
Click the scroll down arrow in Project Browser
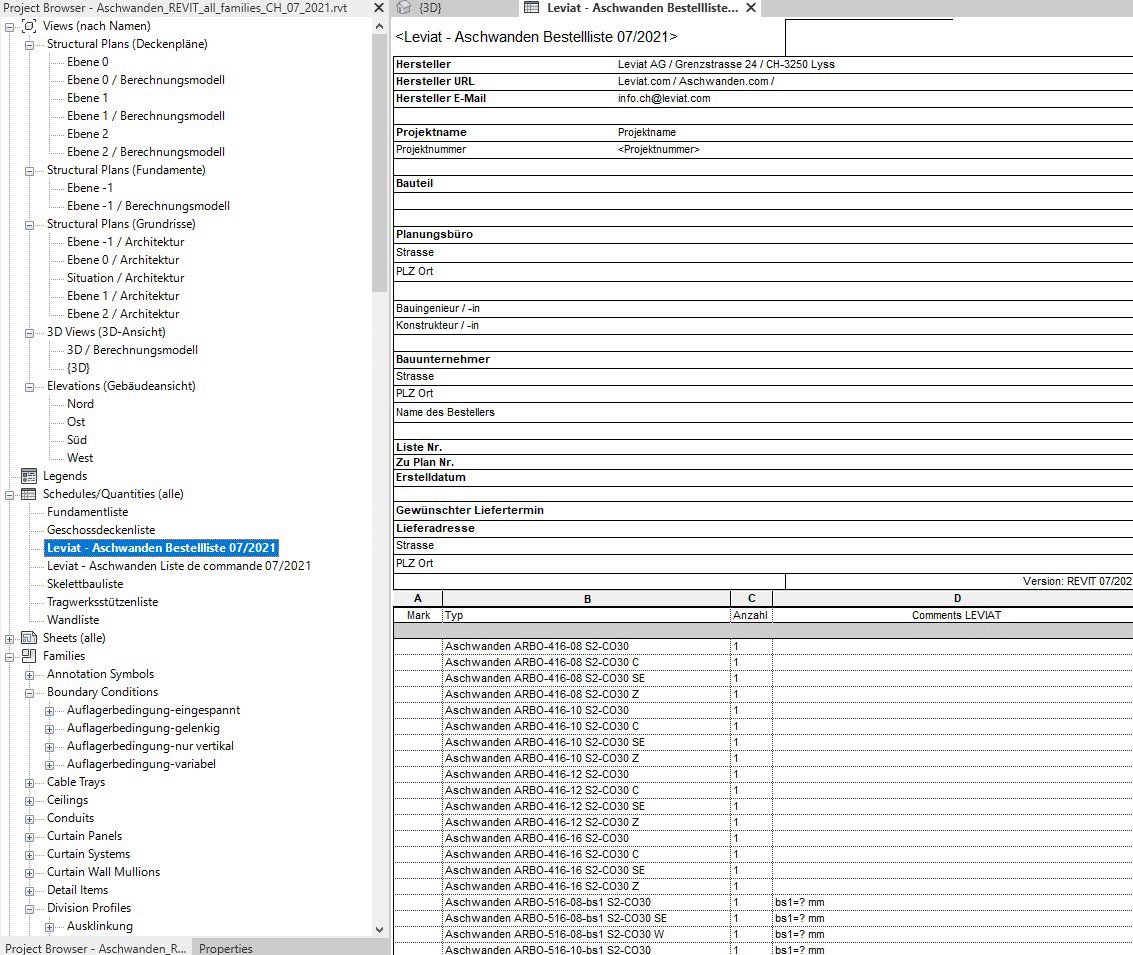pos(379,930)
